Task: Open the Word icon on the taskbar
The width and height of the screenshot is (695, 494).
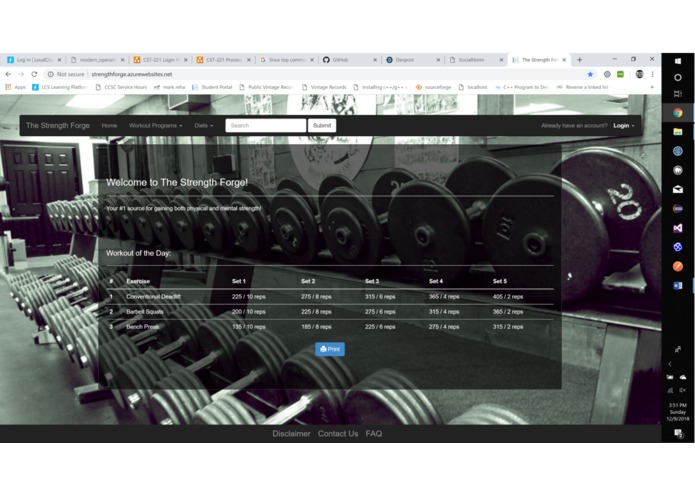Action: coord(678,286)
